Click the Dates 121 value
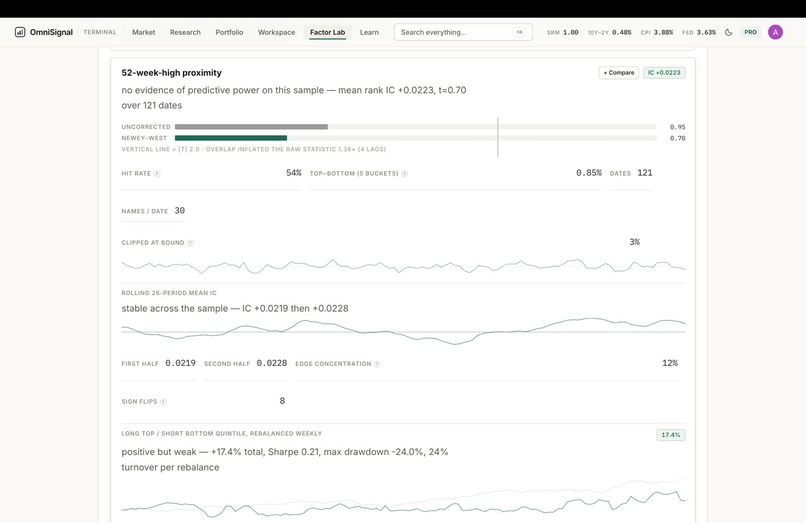Image resolution: width=806 pixels, height=523 pixels. tap(645, 173)
